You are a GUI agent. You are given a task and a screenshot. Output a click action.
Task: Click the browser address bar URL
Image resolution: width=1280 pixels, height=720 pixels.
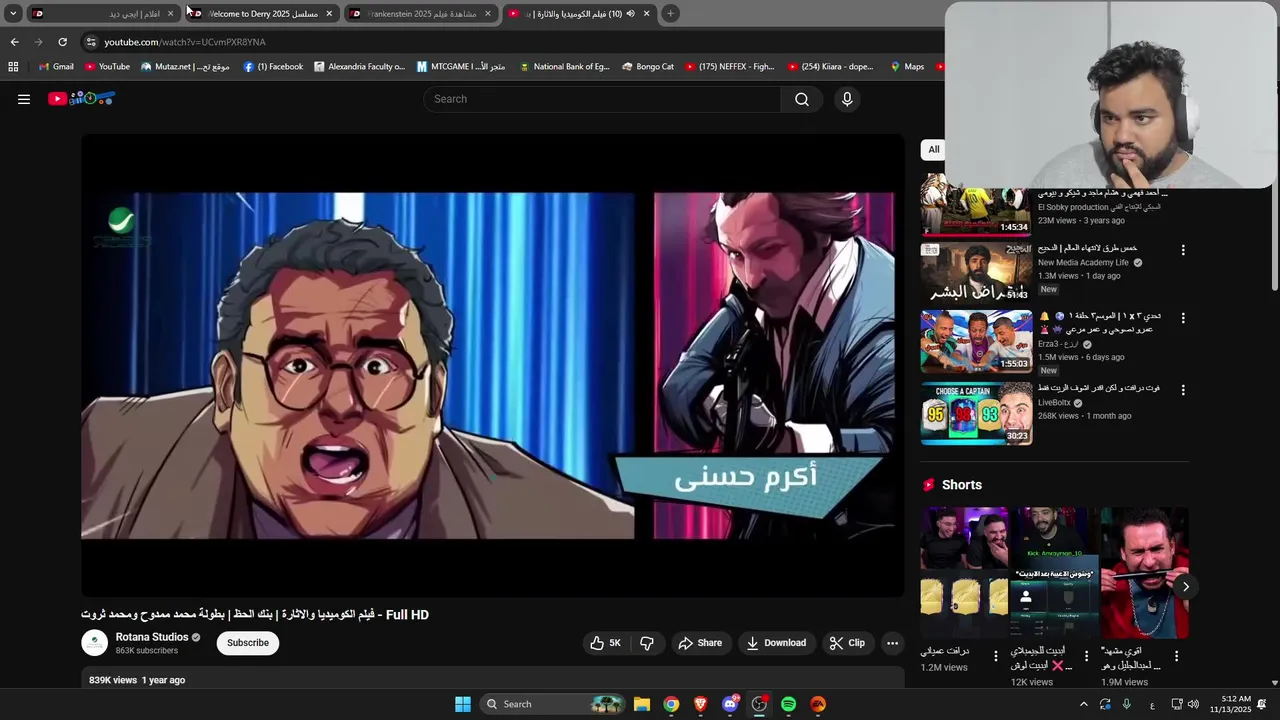tap(185, 42)
